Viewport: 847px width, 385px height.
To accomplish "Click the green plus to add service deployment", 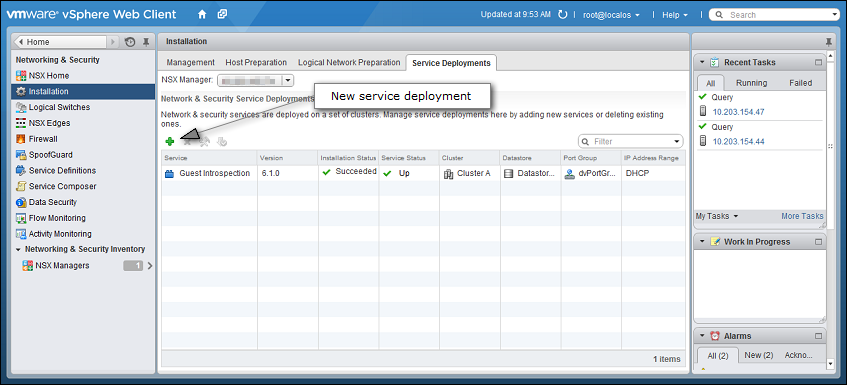I will tap(170, 141).
